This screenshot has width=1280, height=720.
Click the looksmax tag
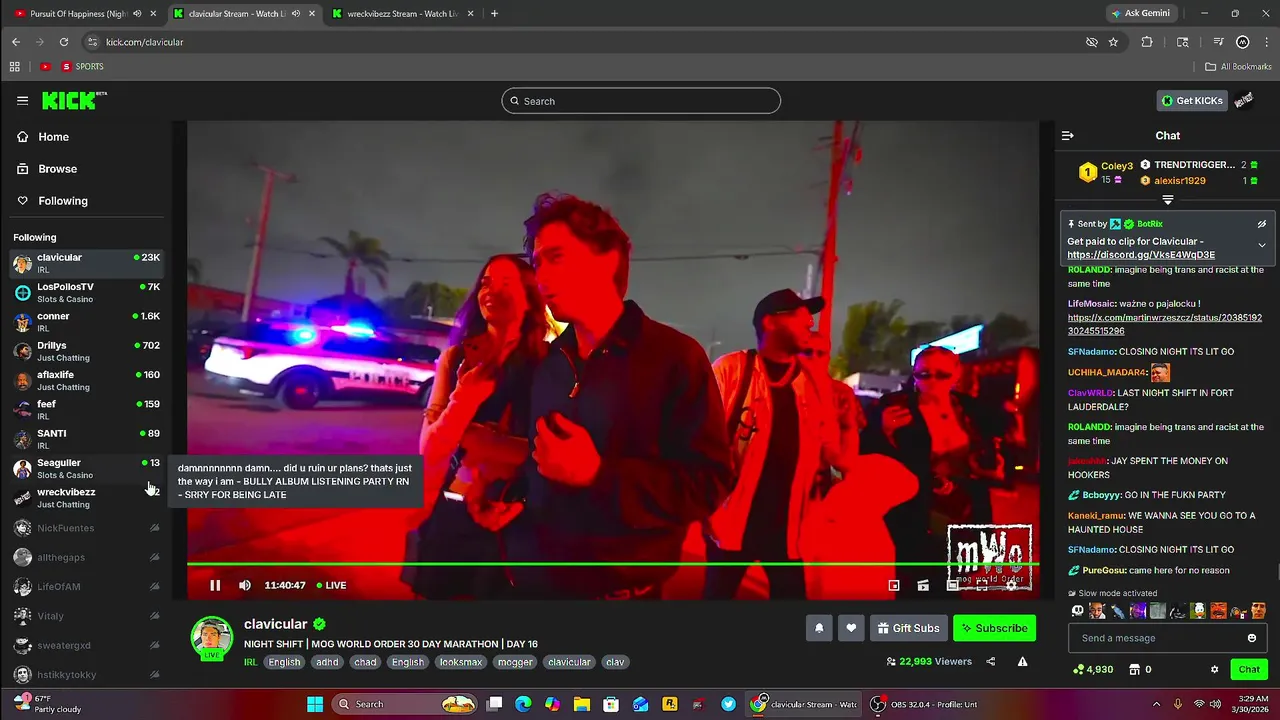pyautogui.click(x=461, y=662)
